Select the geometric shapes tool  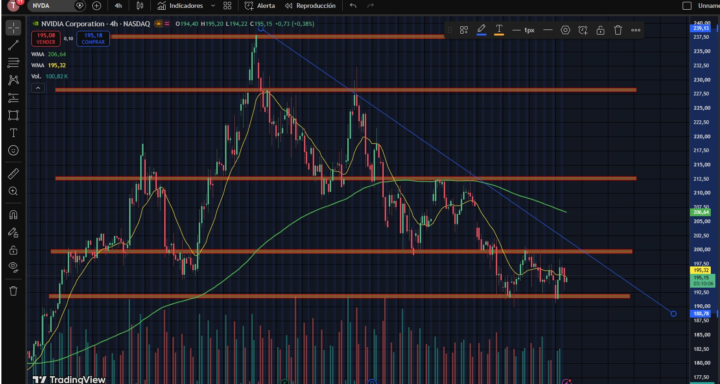coord(13,115)
